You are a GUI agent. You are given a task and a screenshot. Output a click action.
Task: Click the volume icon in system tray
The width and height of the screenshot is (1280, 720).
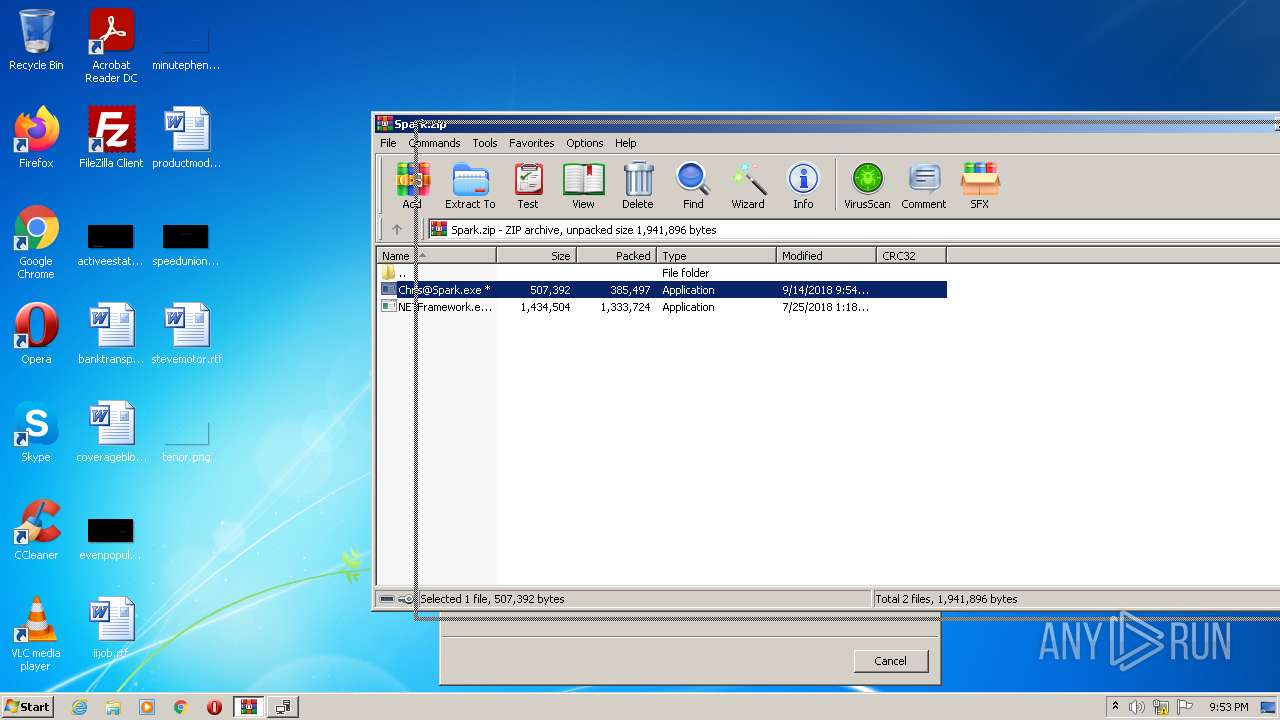[x=1137, y=707]
